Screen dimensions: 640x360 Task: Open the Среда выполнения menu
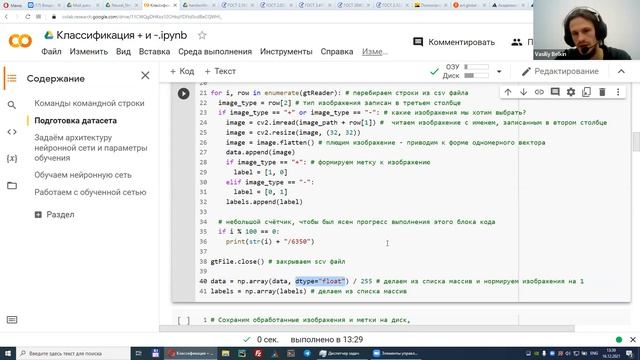tap(215, 52)
